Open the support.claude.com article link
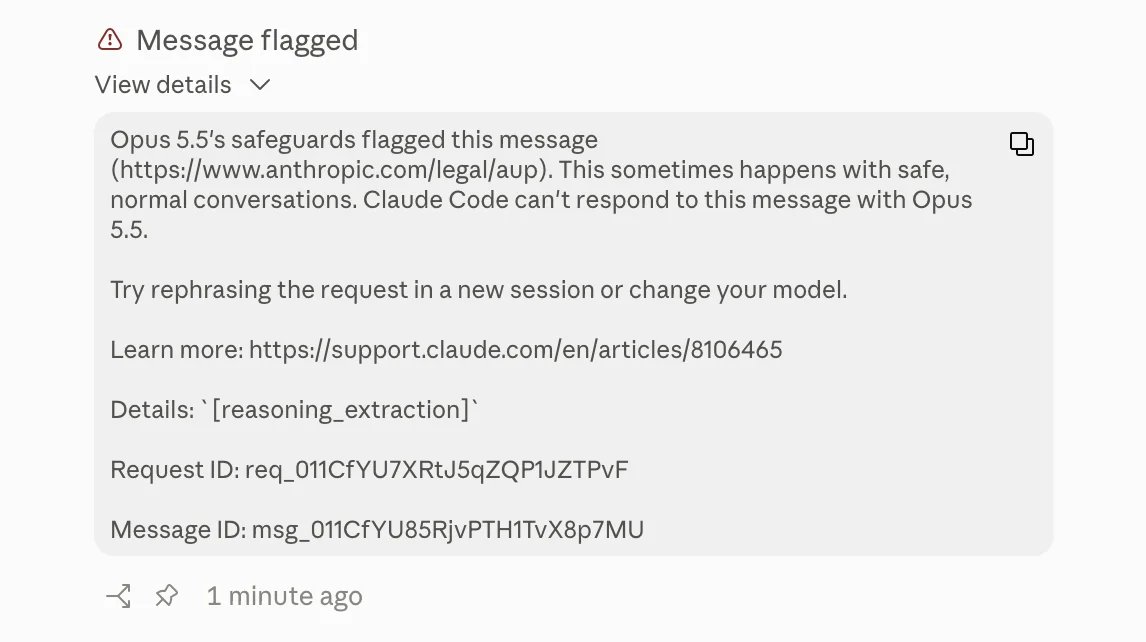The width and height of the screenshot is (1146, 642). tap(515, 350)
